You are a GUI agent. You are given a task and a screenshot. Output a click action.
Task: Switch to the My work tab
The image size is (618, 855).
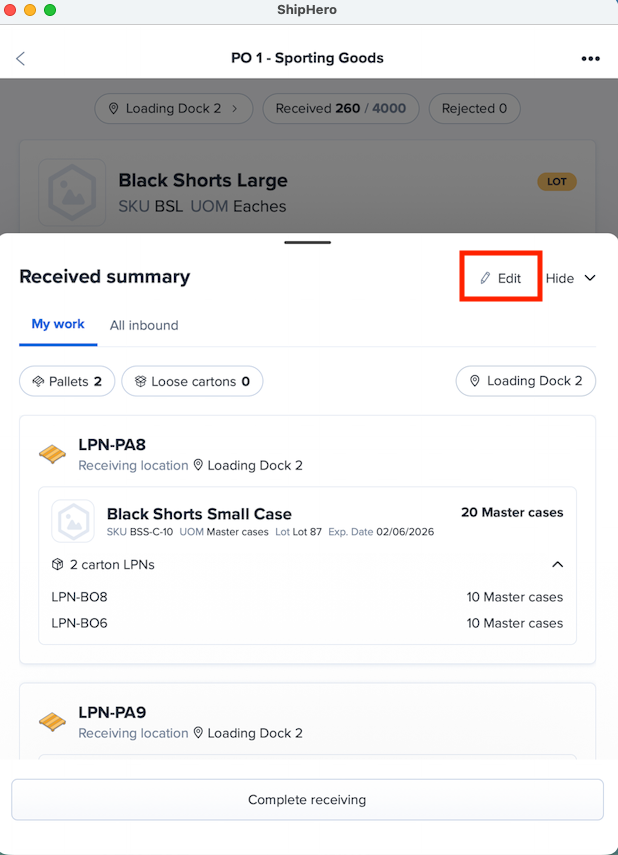[x=58, y=325]
